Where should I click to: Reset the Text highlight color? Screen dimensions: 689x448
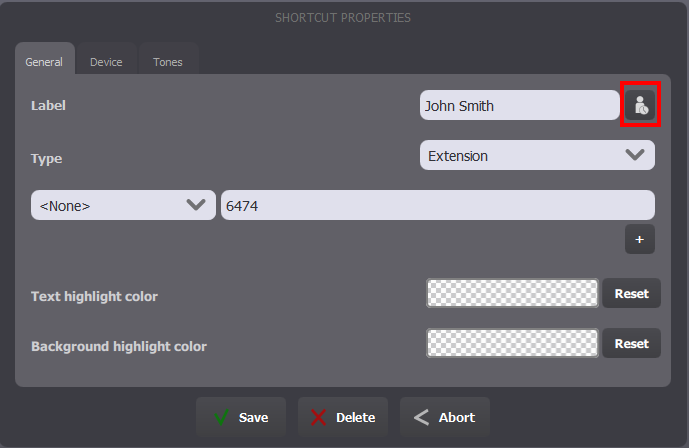pyautogui.click(x=631, y=293)
